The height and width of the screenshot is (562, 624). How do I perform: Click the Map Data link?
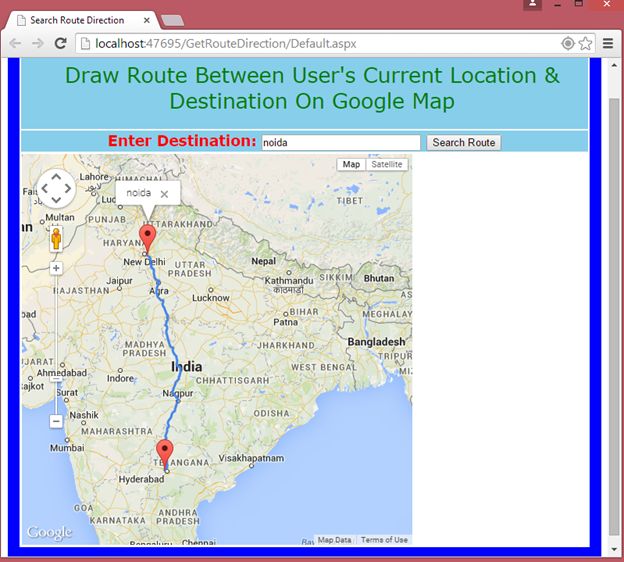(x=334, y=540)
